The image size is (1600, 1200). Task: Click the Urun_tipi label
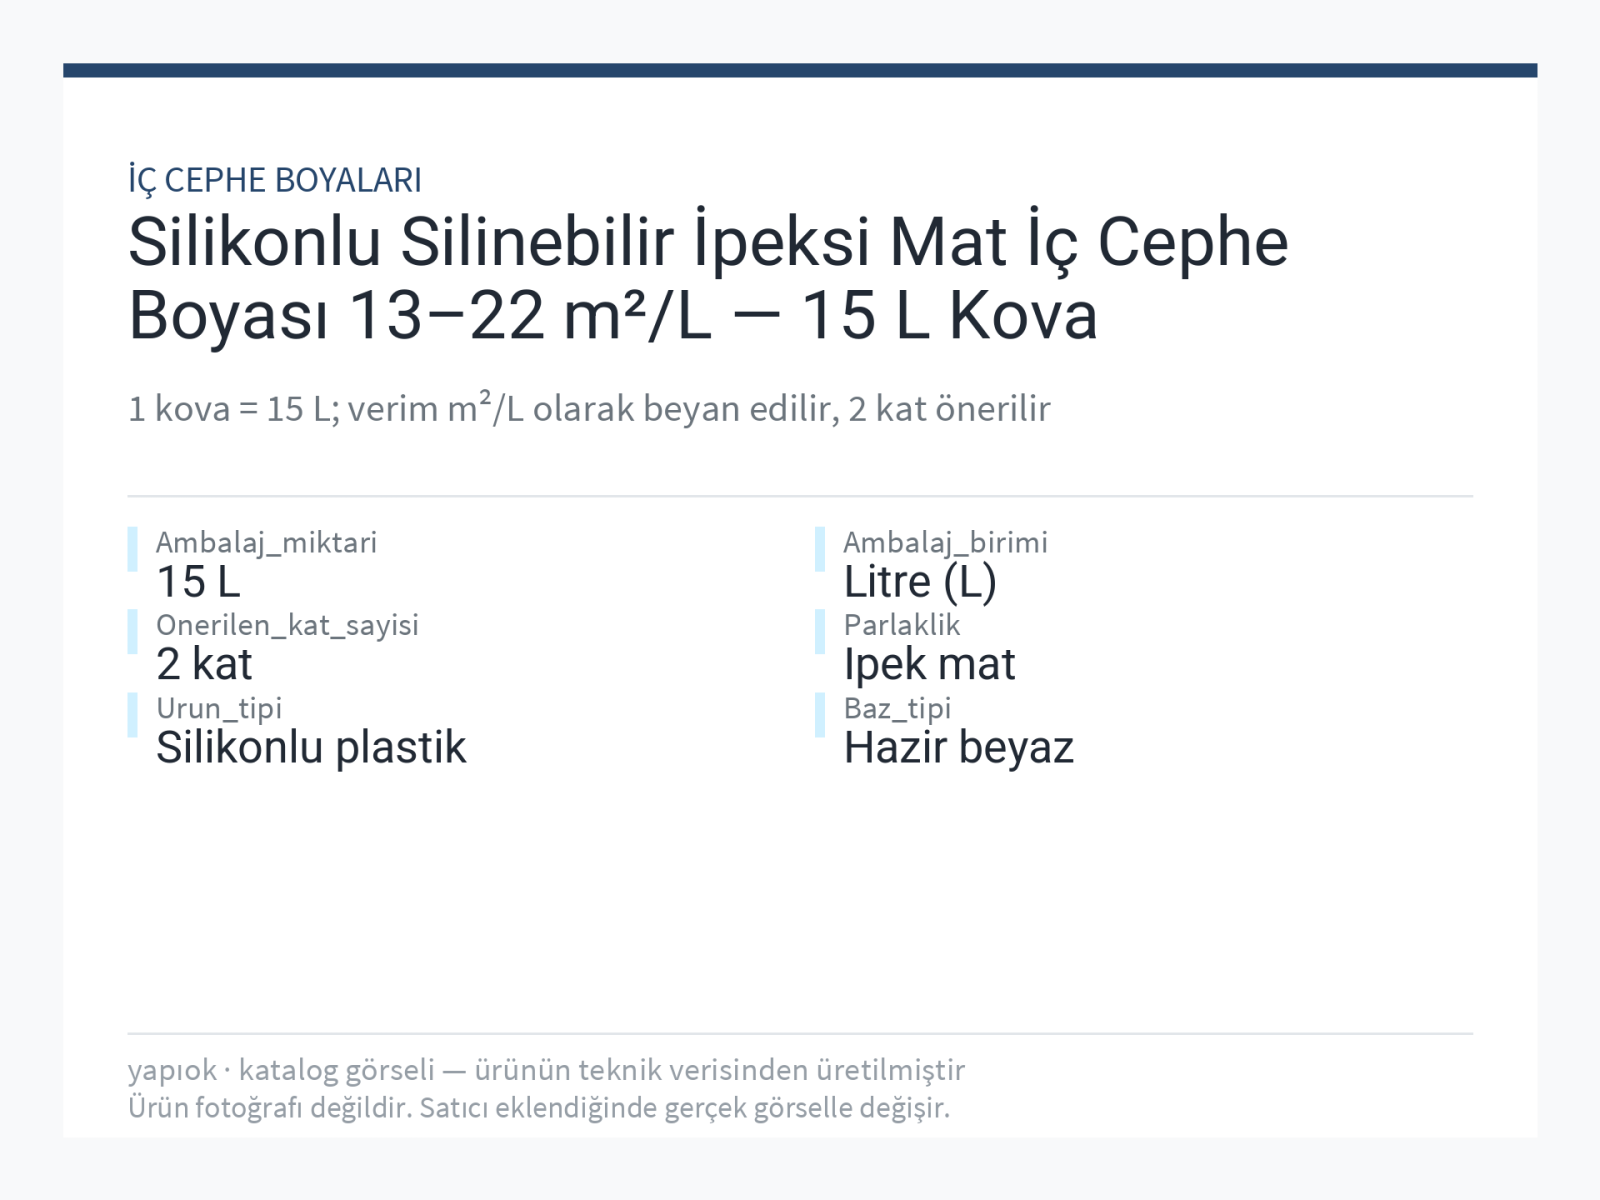tap(219, 708)
